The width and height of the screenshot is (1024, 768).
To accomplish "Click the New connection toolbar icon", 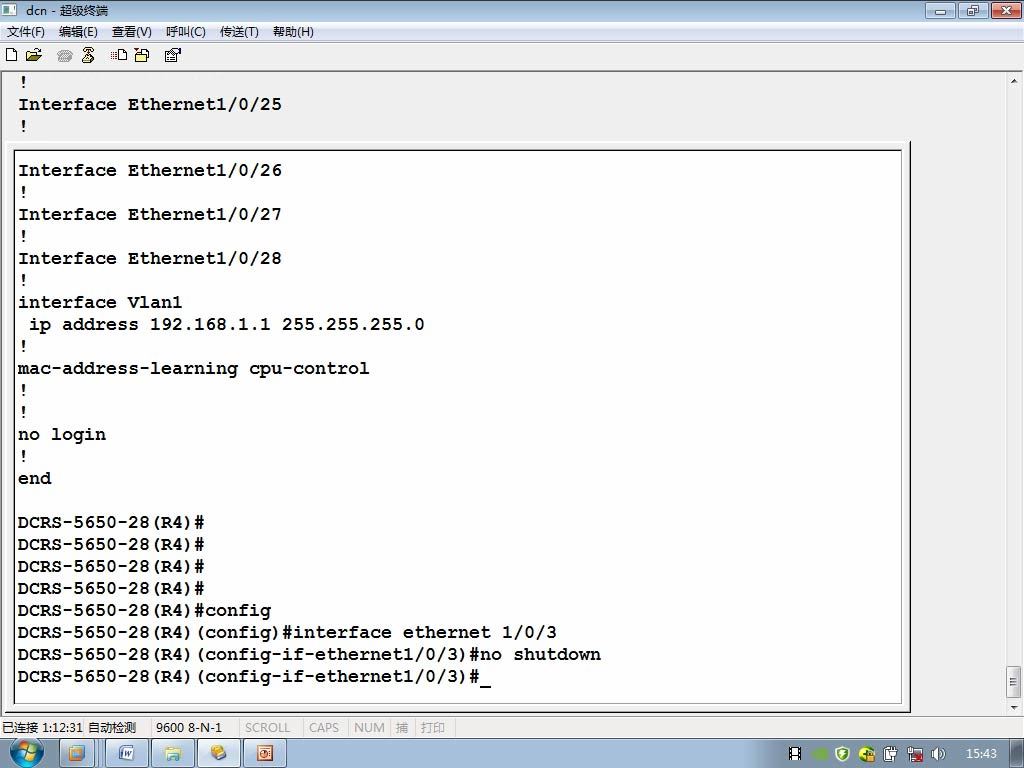I will pos(11,55).
